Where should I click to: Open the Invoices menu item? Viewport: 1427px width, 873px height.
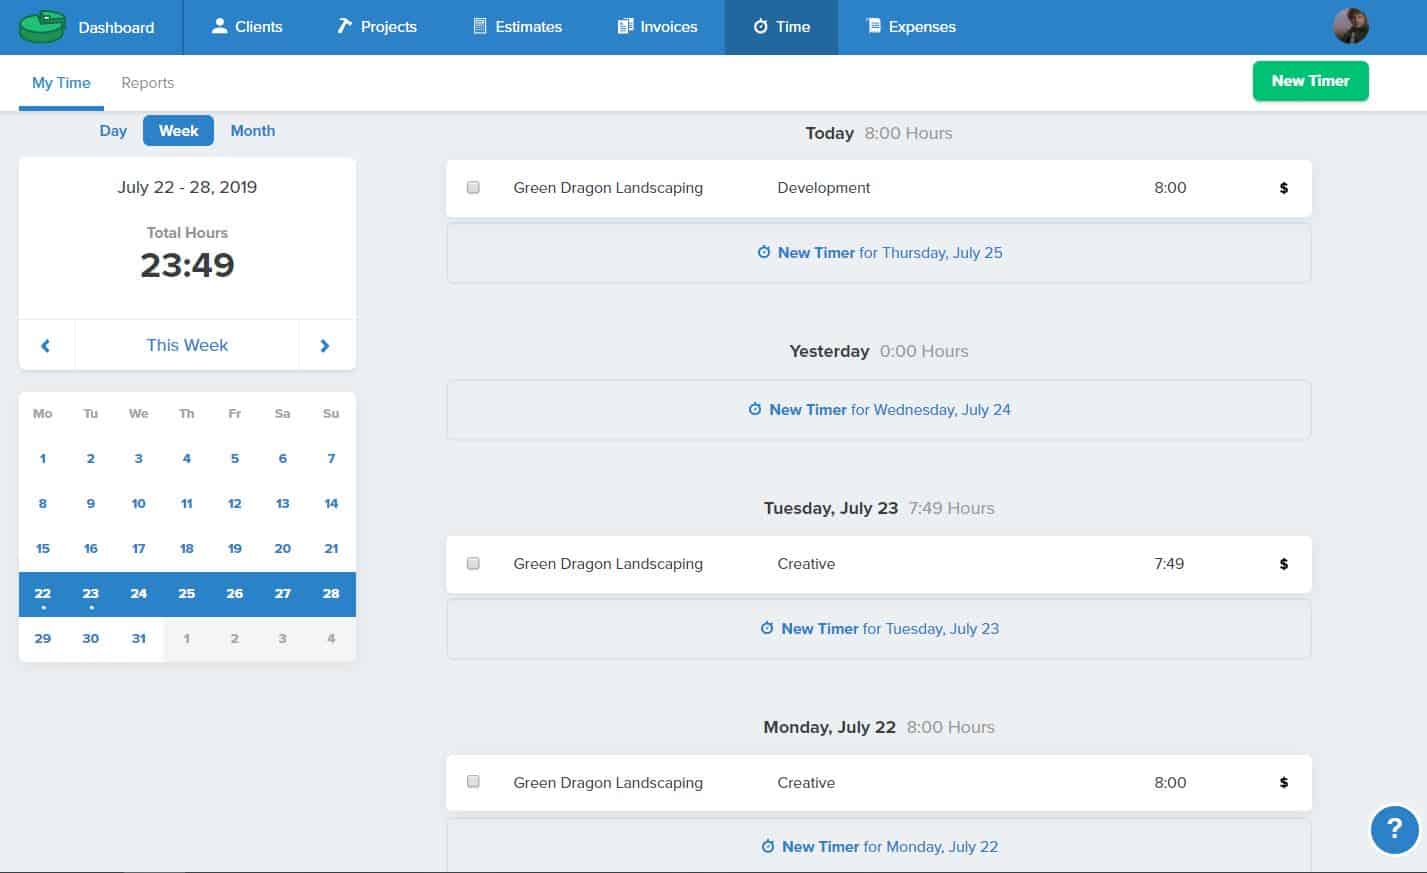(x=657, y=26)
